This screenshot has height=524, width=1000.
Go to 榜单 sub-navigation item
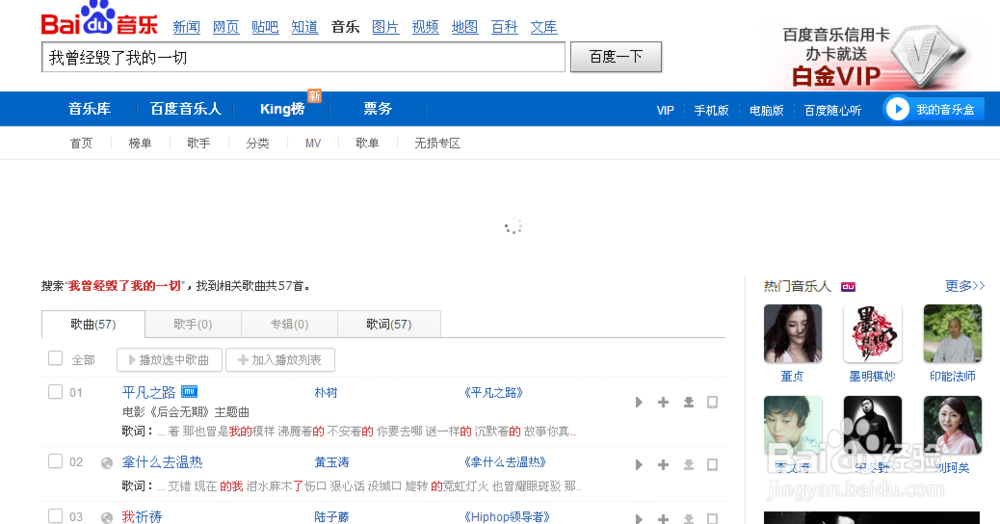[x=140, y=143]
